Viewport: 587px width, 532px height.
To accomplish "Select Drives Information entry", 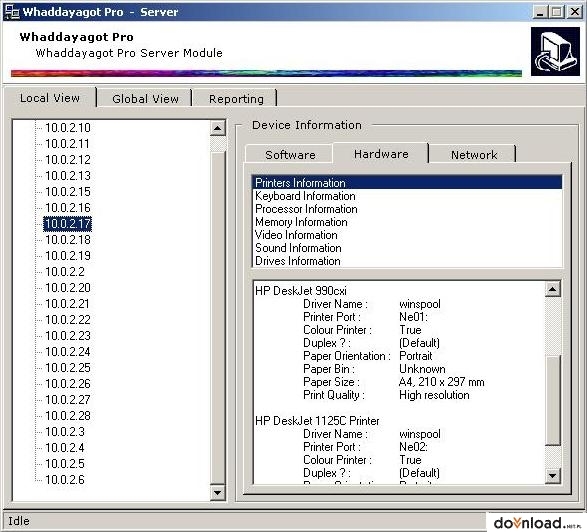I will (407, 261).
